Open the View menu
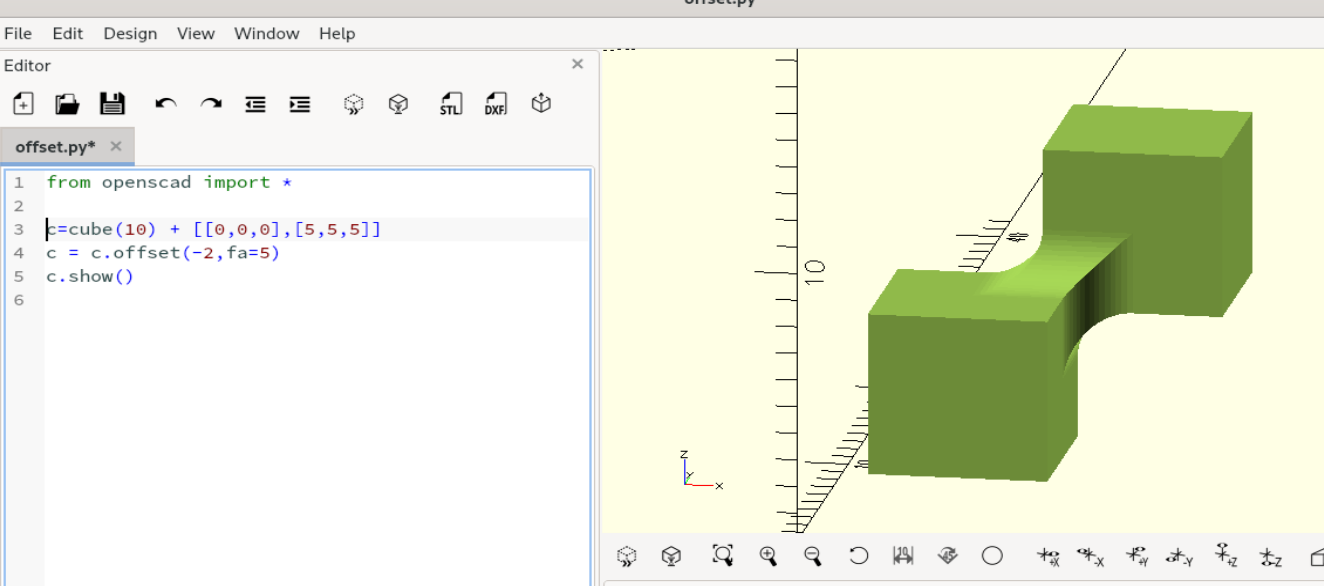1324x586 pixels. point(196,33)
